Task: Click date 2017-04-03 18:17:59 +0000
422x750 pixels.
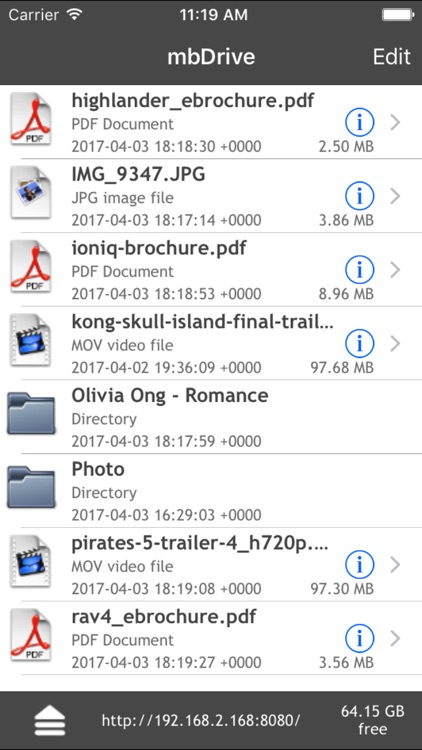Action: click(167, 441)
